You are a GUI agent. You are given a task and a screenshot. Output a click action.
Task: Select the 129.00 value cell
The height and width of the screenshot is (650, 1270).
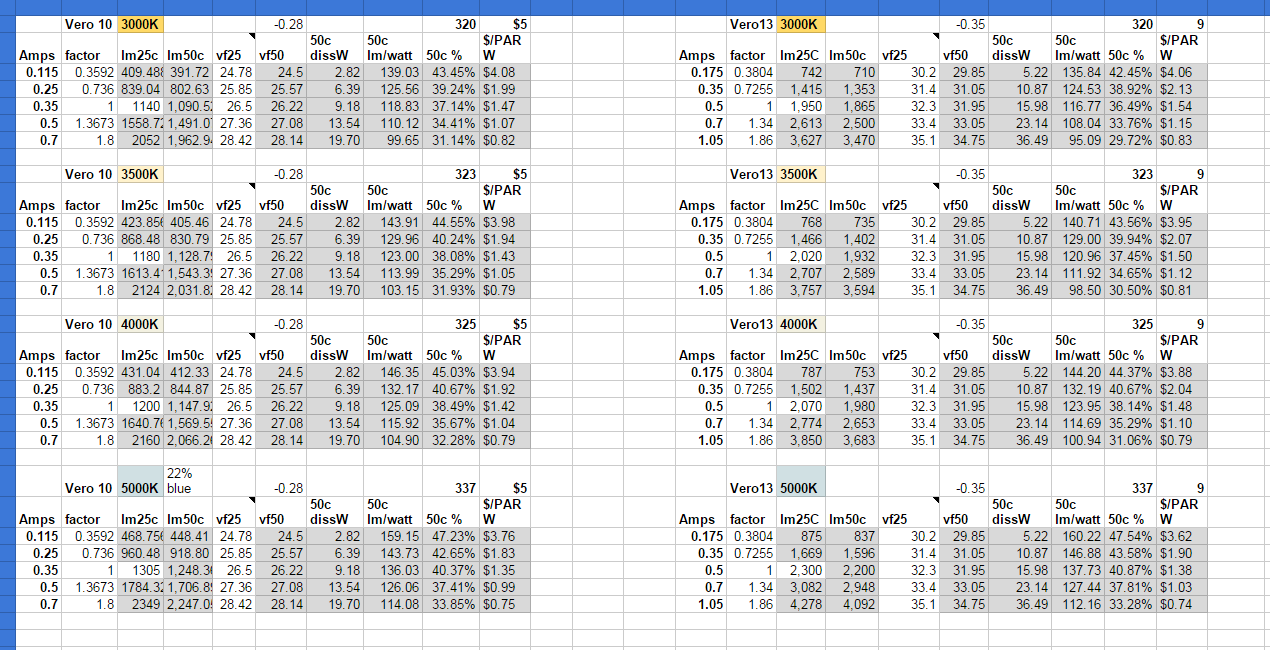(1077, 239)
